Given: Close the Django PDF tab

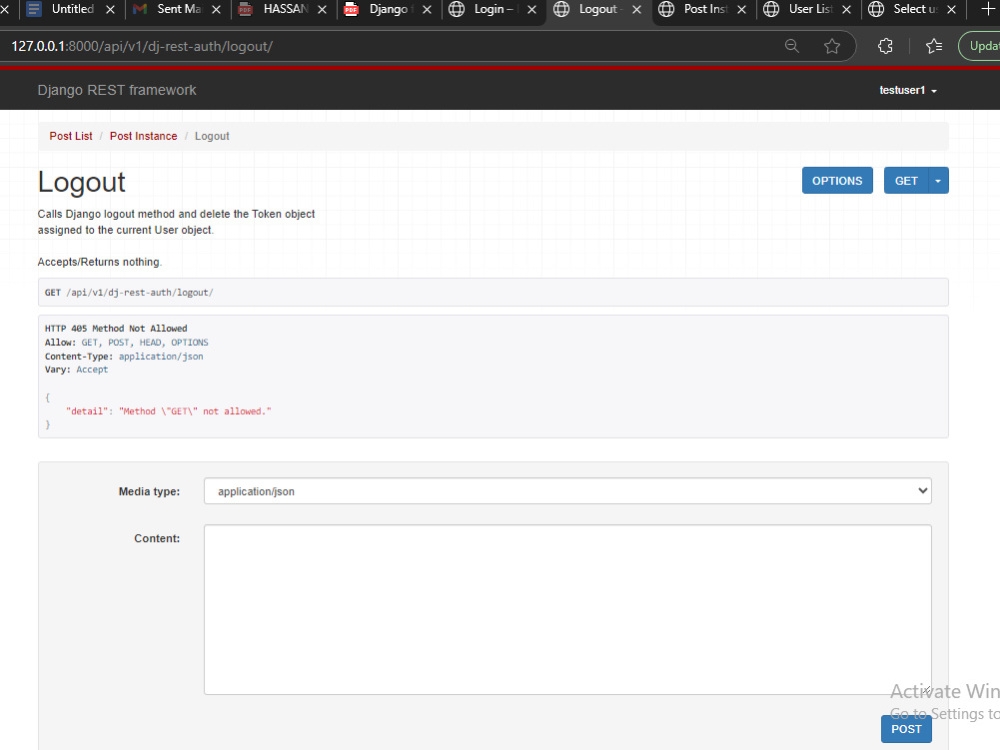Looking at the screenshot, I should point(427,10).
